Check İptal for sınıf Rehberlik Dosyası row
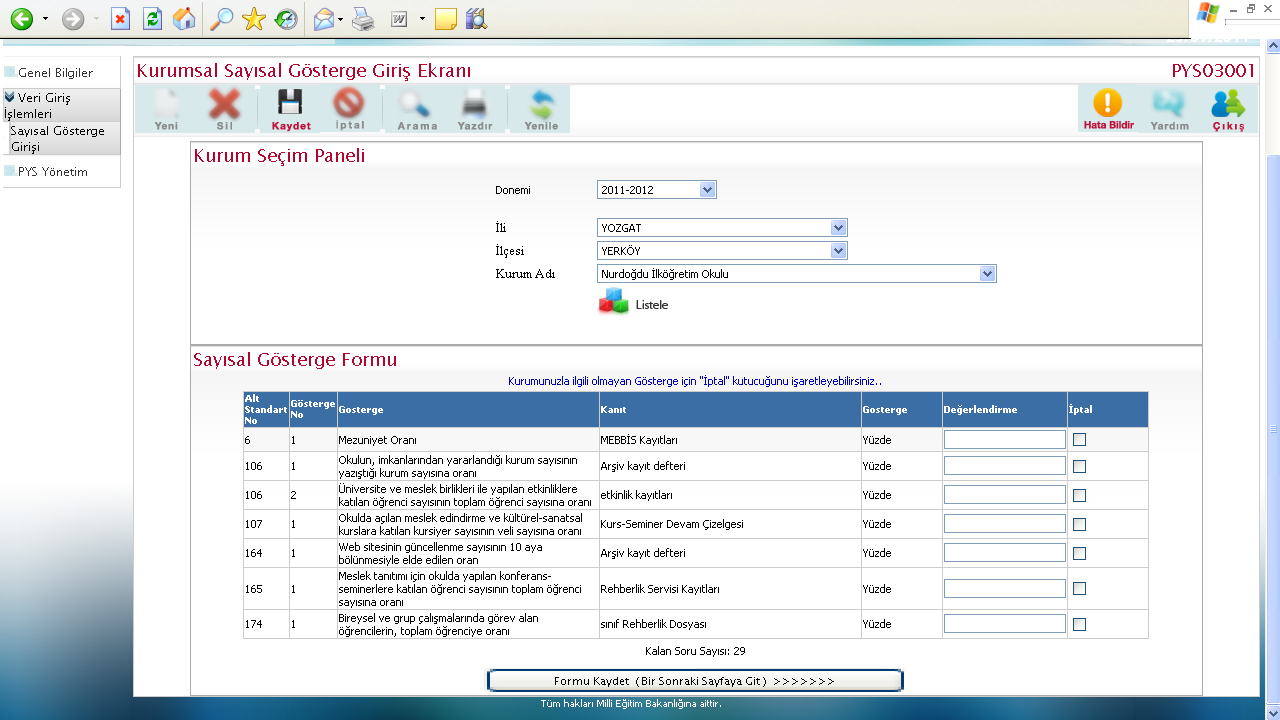The height and width of the screenshot is (720, 1280). (1079, 624)
